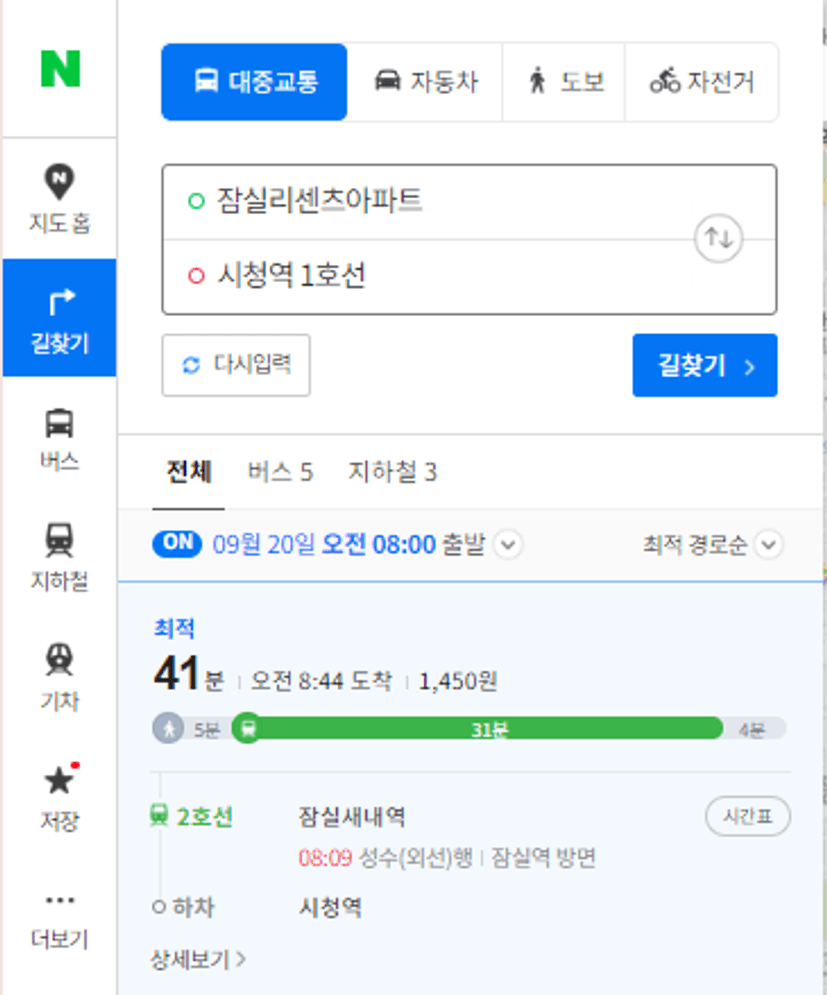Click the 다시입력 reset button
The height and width of the screenshot is (995, 827).
click(236, 366)
